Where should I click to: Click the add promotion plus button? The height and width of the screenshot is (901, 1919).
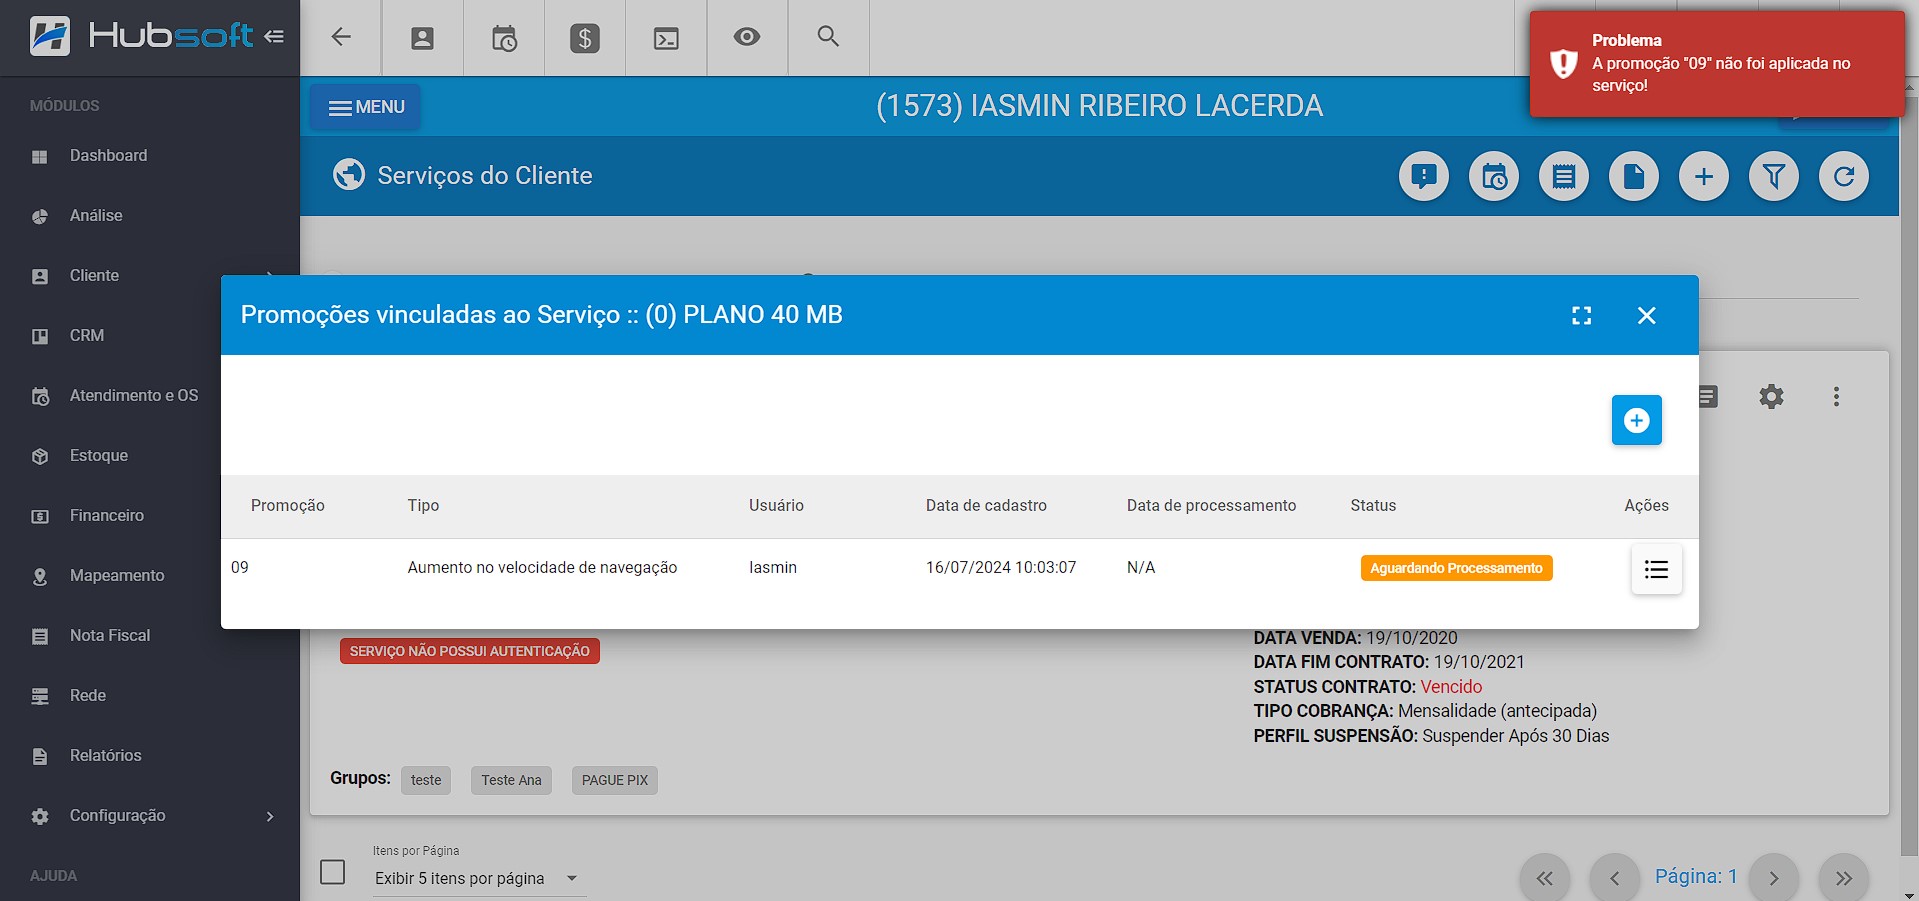point(1636,420)
